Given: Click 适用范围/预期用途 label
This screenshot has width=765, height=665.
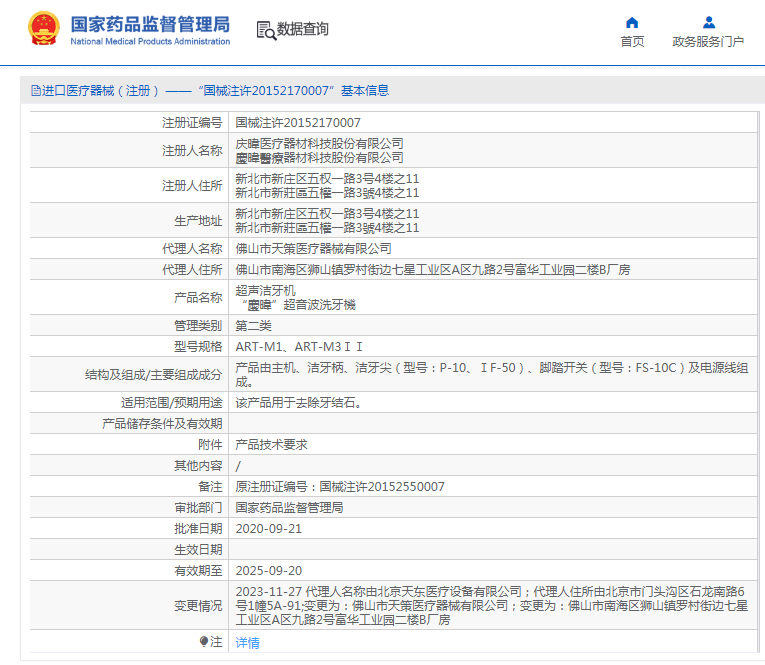Looking at the screenshot, I should click(172, 403).
